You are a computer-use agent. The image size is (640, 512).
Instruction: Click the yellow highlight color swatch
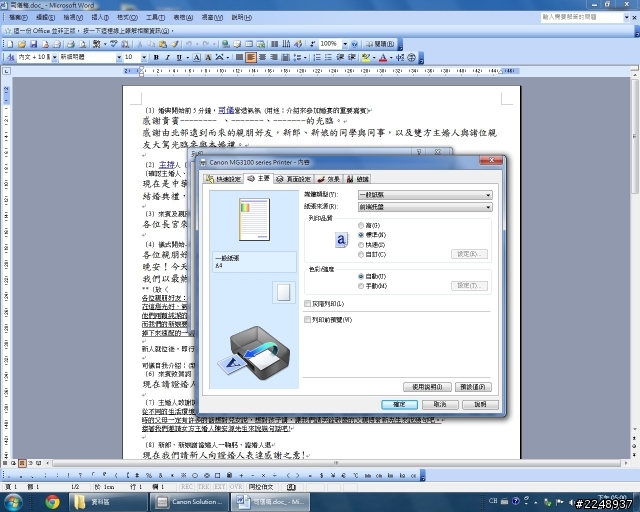pyautogui.click(x=365, y=58)
